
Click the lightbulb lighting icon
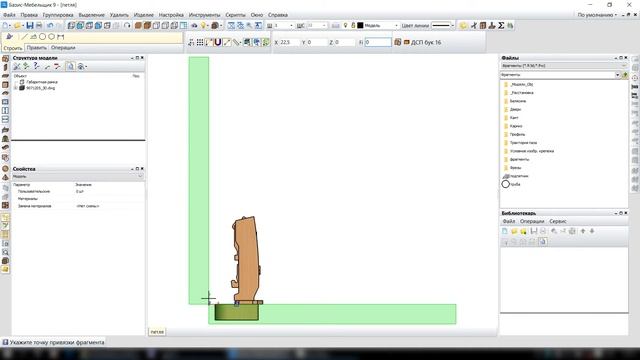tap(203, 25)
